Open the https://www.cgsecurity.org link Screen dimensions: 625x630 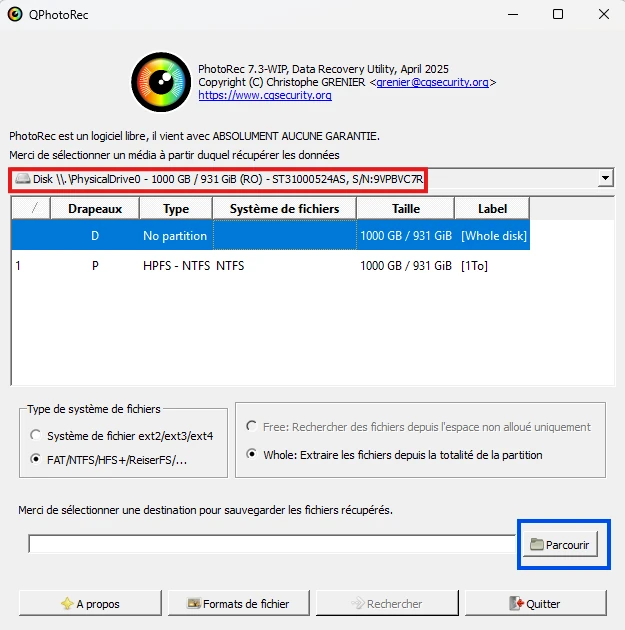point(265,95)
